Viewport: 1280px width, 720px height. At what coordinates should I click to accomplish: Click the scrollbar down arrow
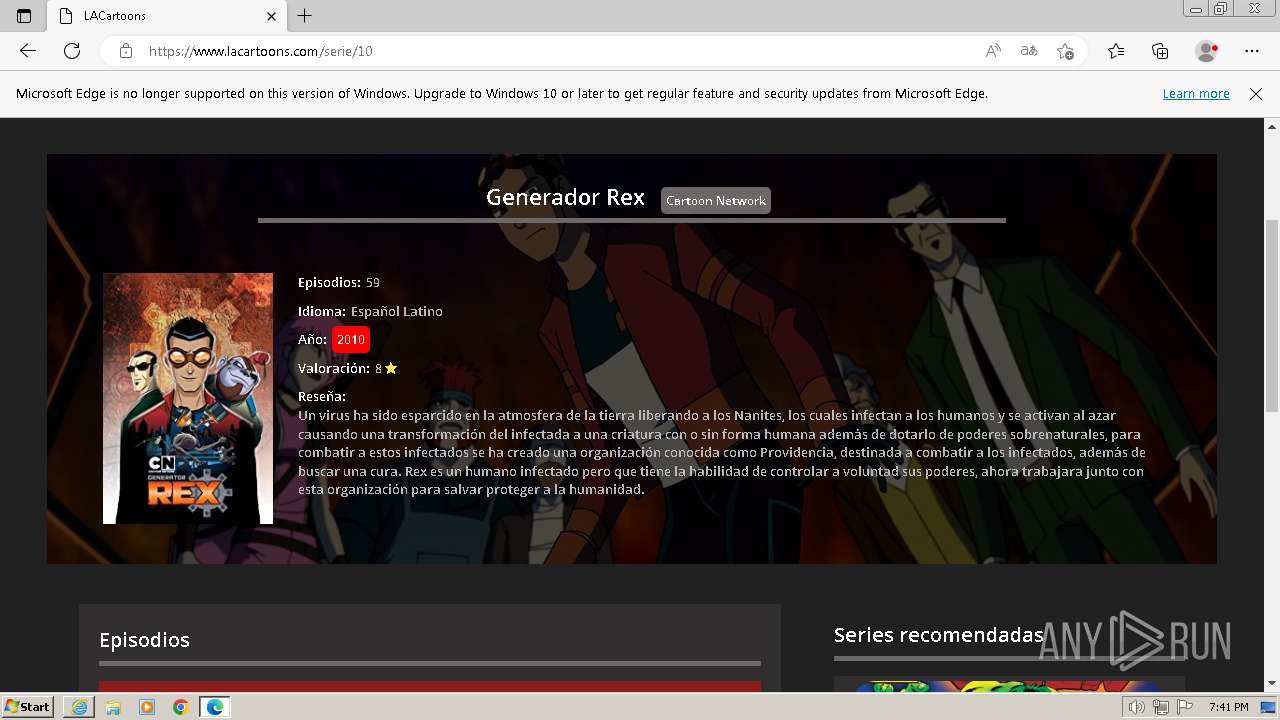tap(1272, 685)
